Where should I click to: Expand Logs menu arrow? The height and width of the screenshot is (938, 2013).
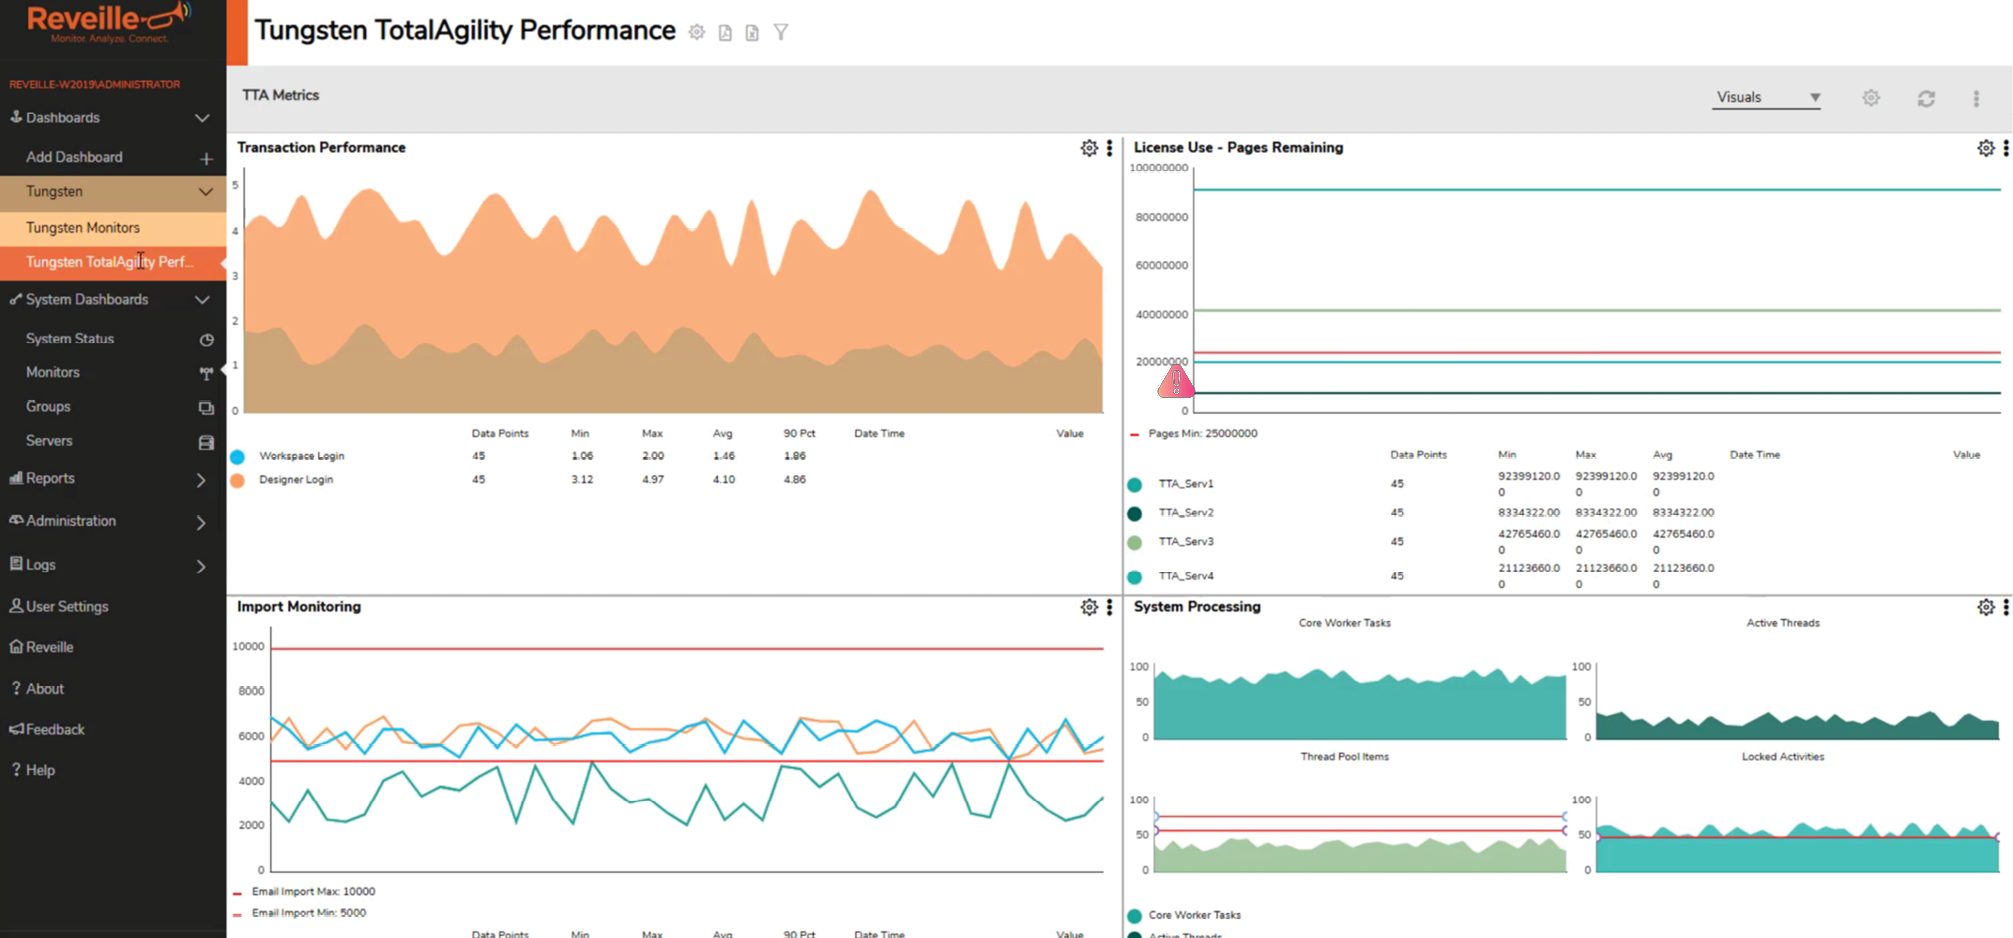point(201,566)
